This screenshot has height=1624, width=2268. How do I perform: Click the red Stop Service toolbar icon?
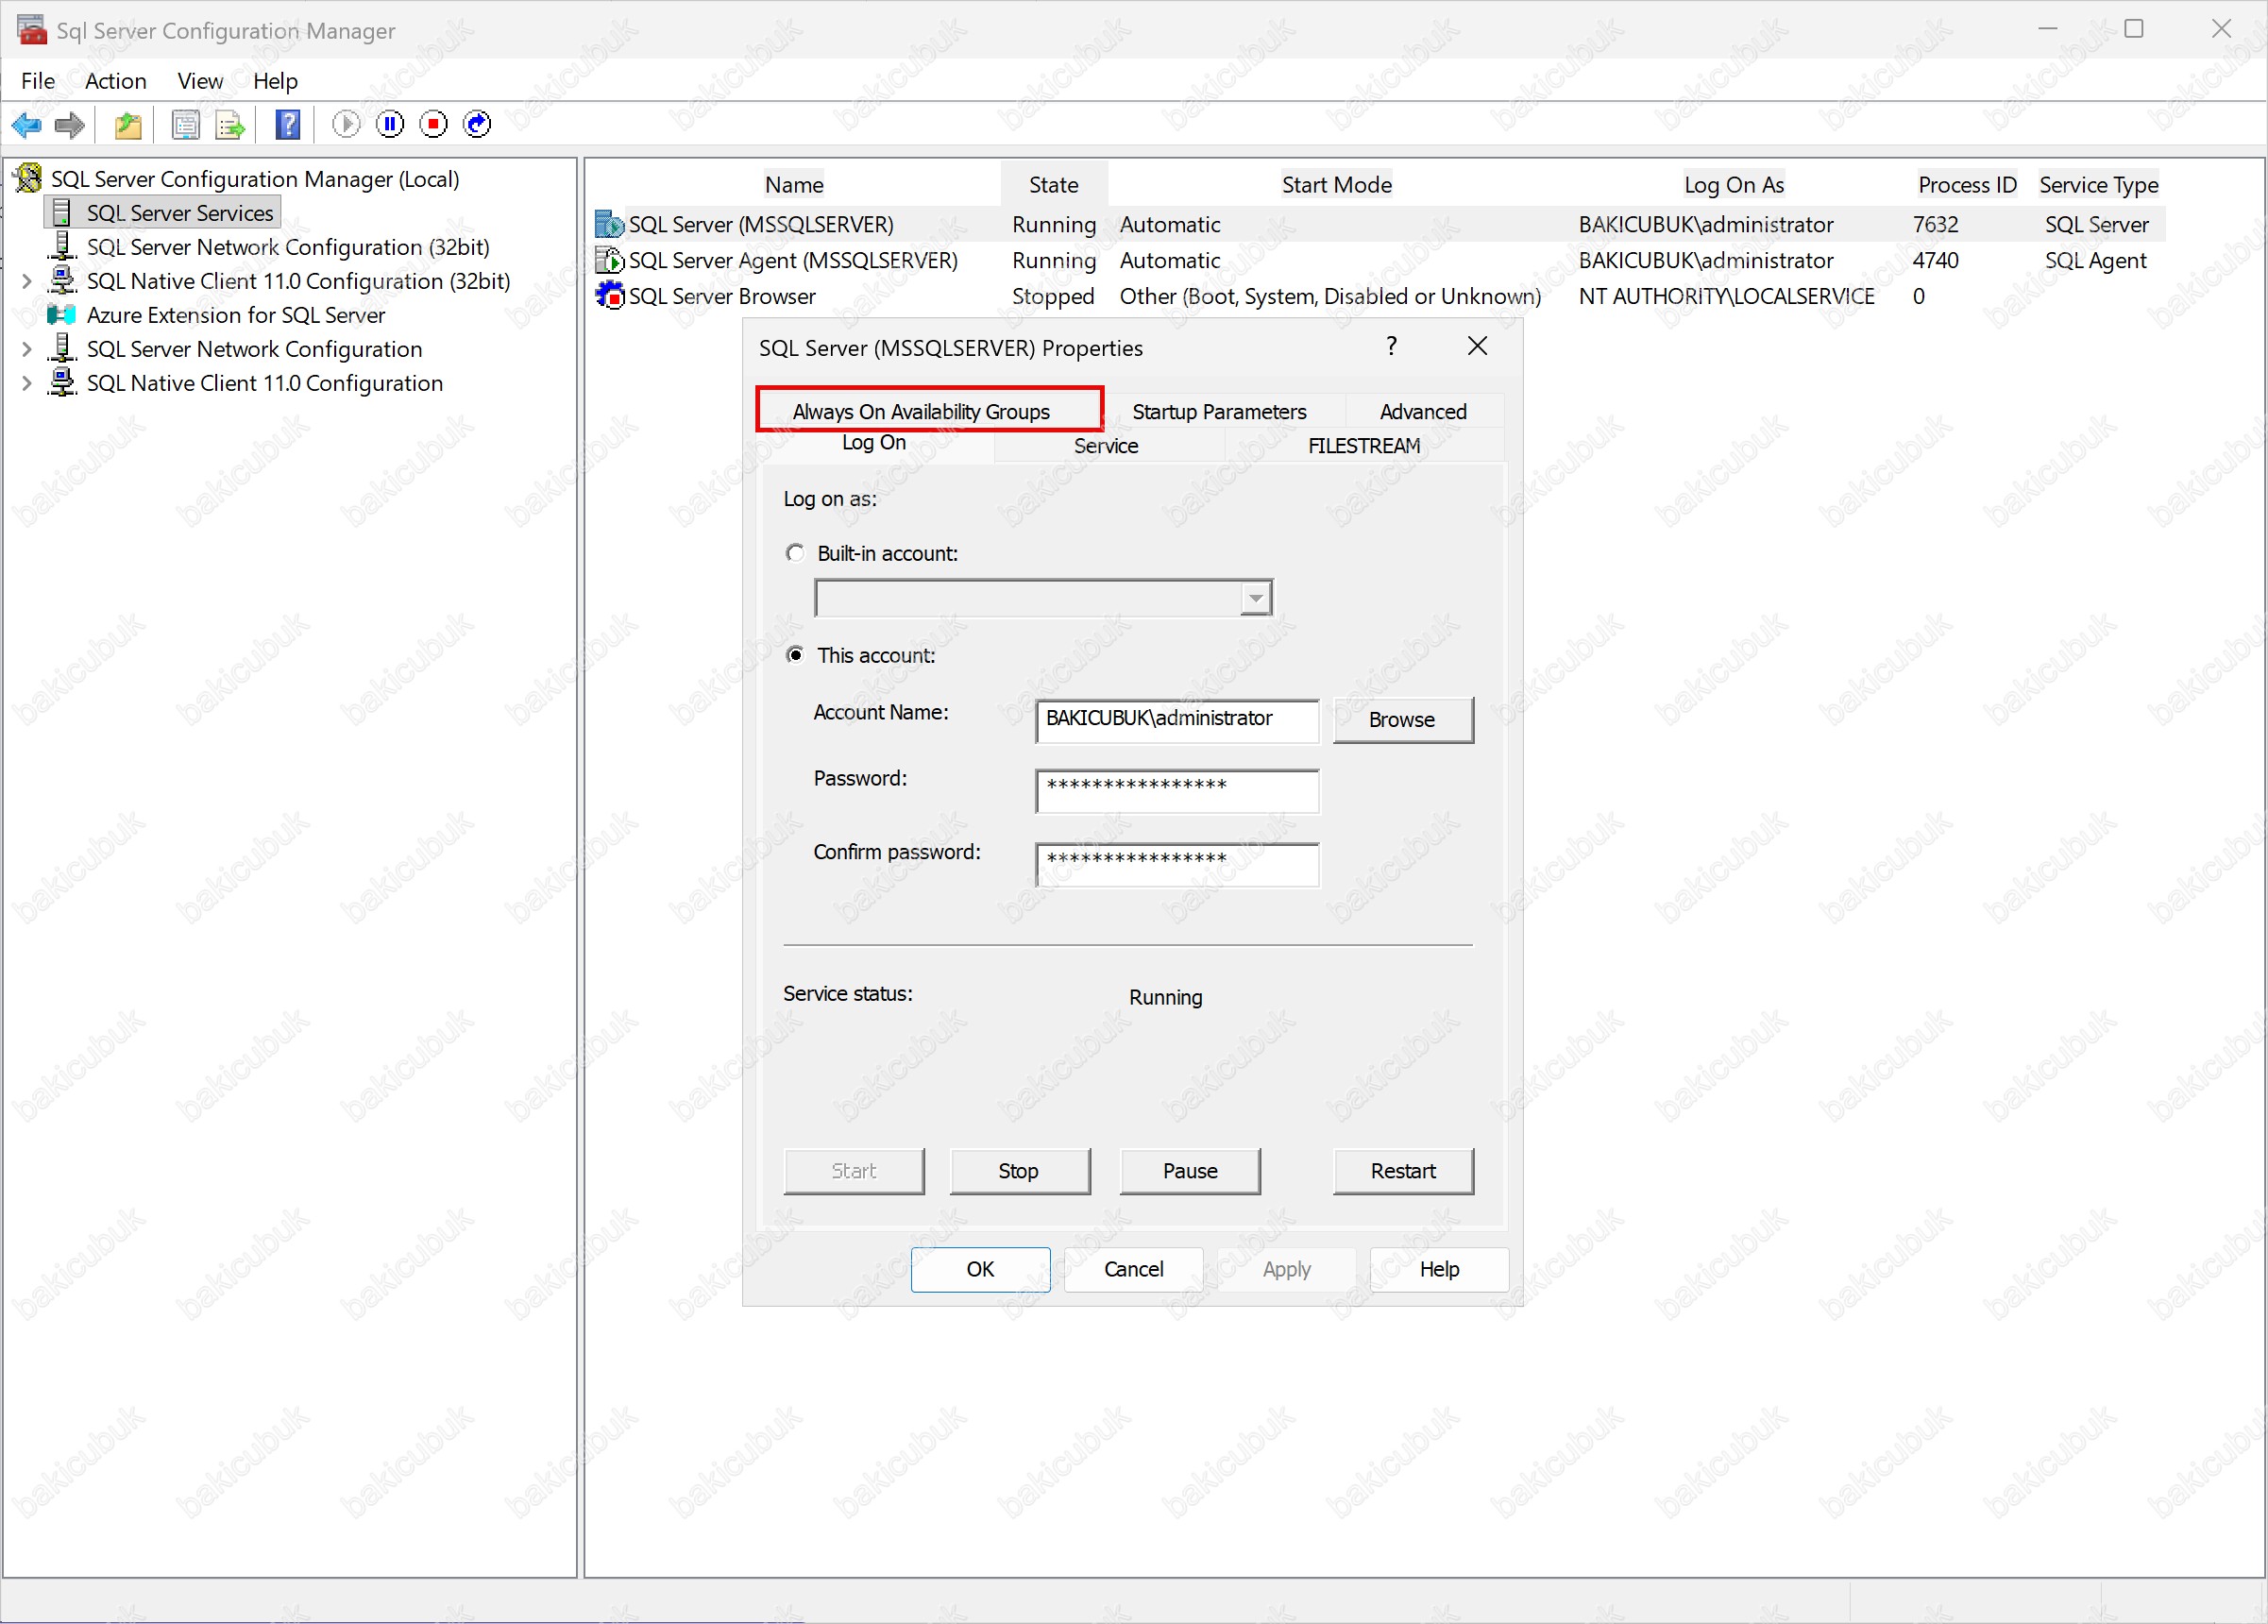[434, 124]
